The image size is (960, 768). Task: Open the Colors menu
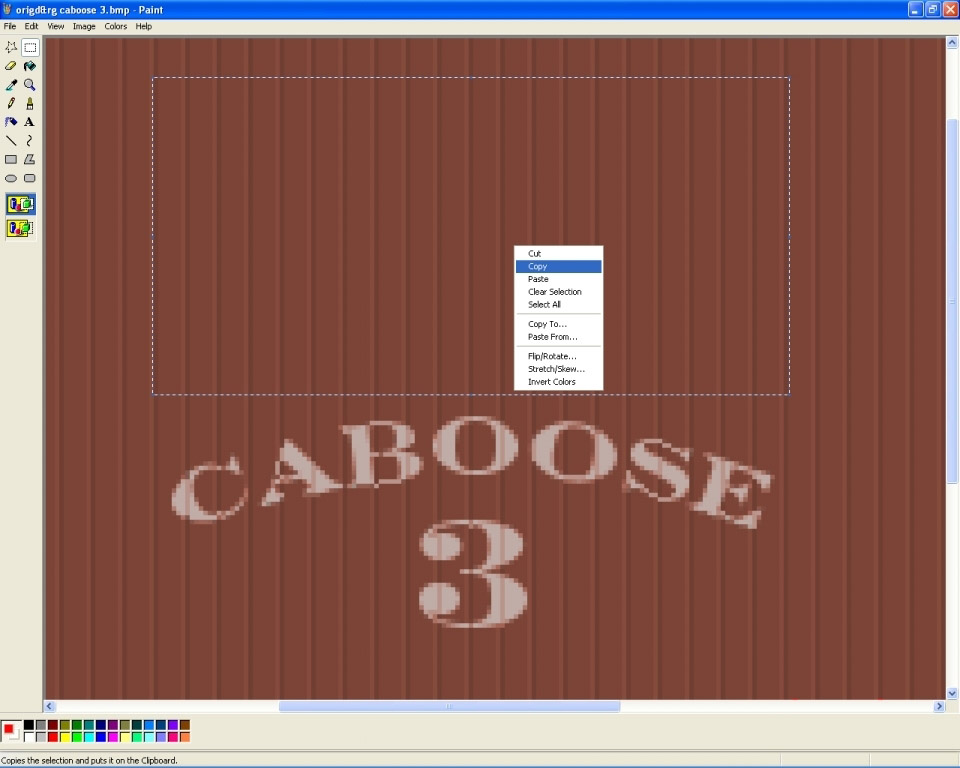click(116, 26)
